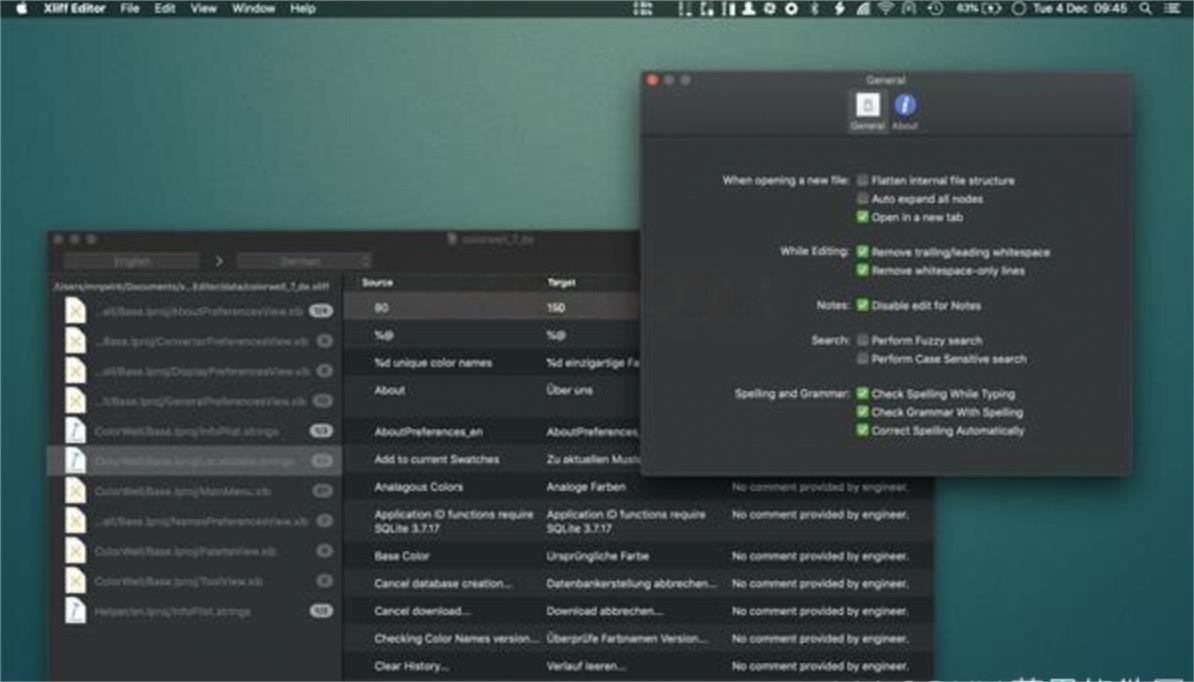Click the 'About' source cell
Viewport: 1194px width, 682px height.
(x=389, y=390)
